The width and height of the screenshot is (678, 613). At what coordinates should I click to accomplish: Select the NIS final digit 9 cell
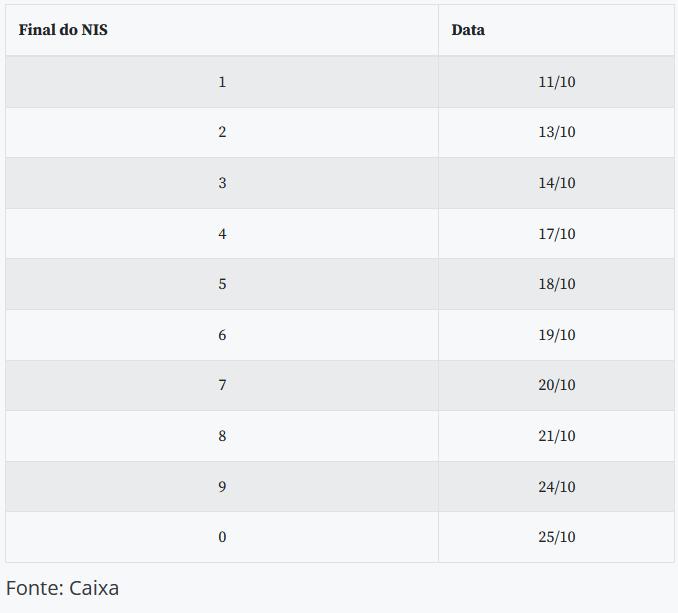click(222, 487)
